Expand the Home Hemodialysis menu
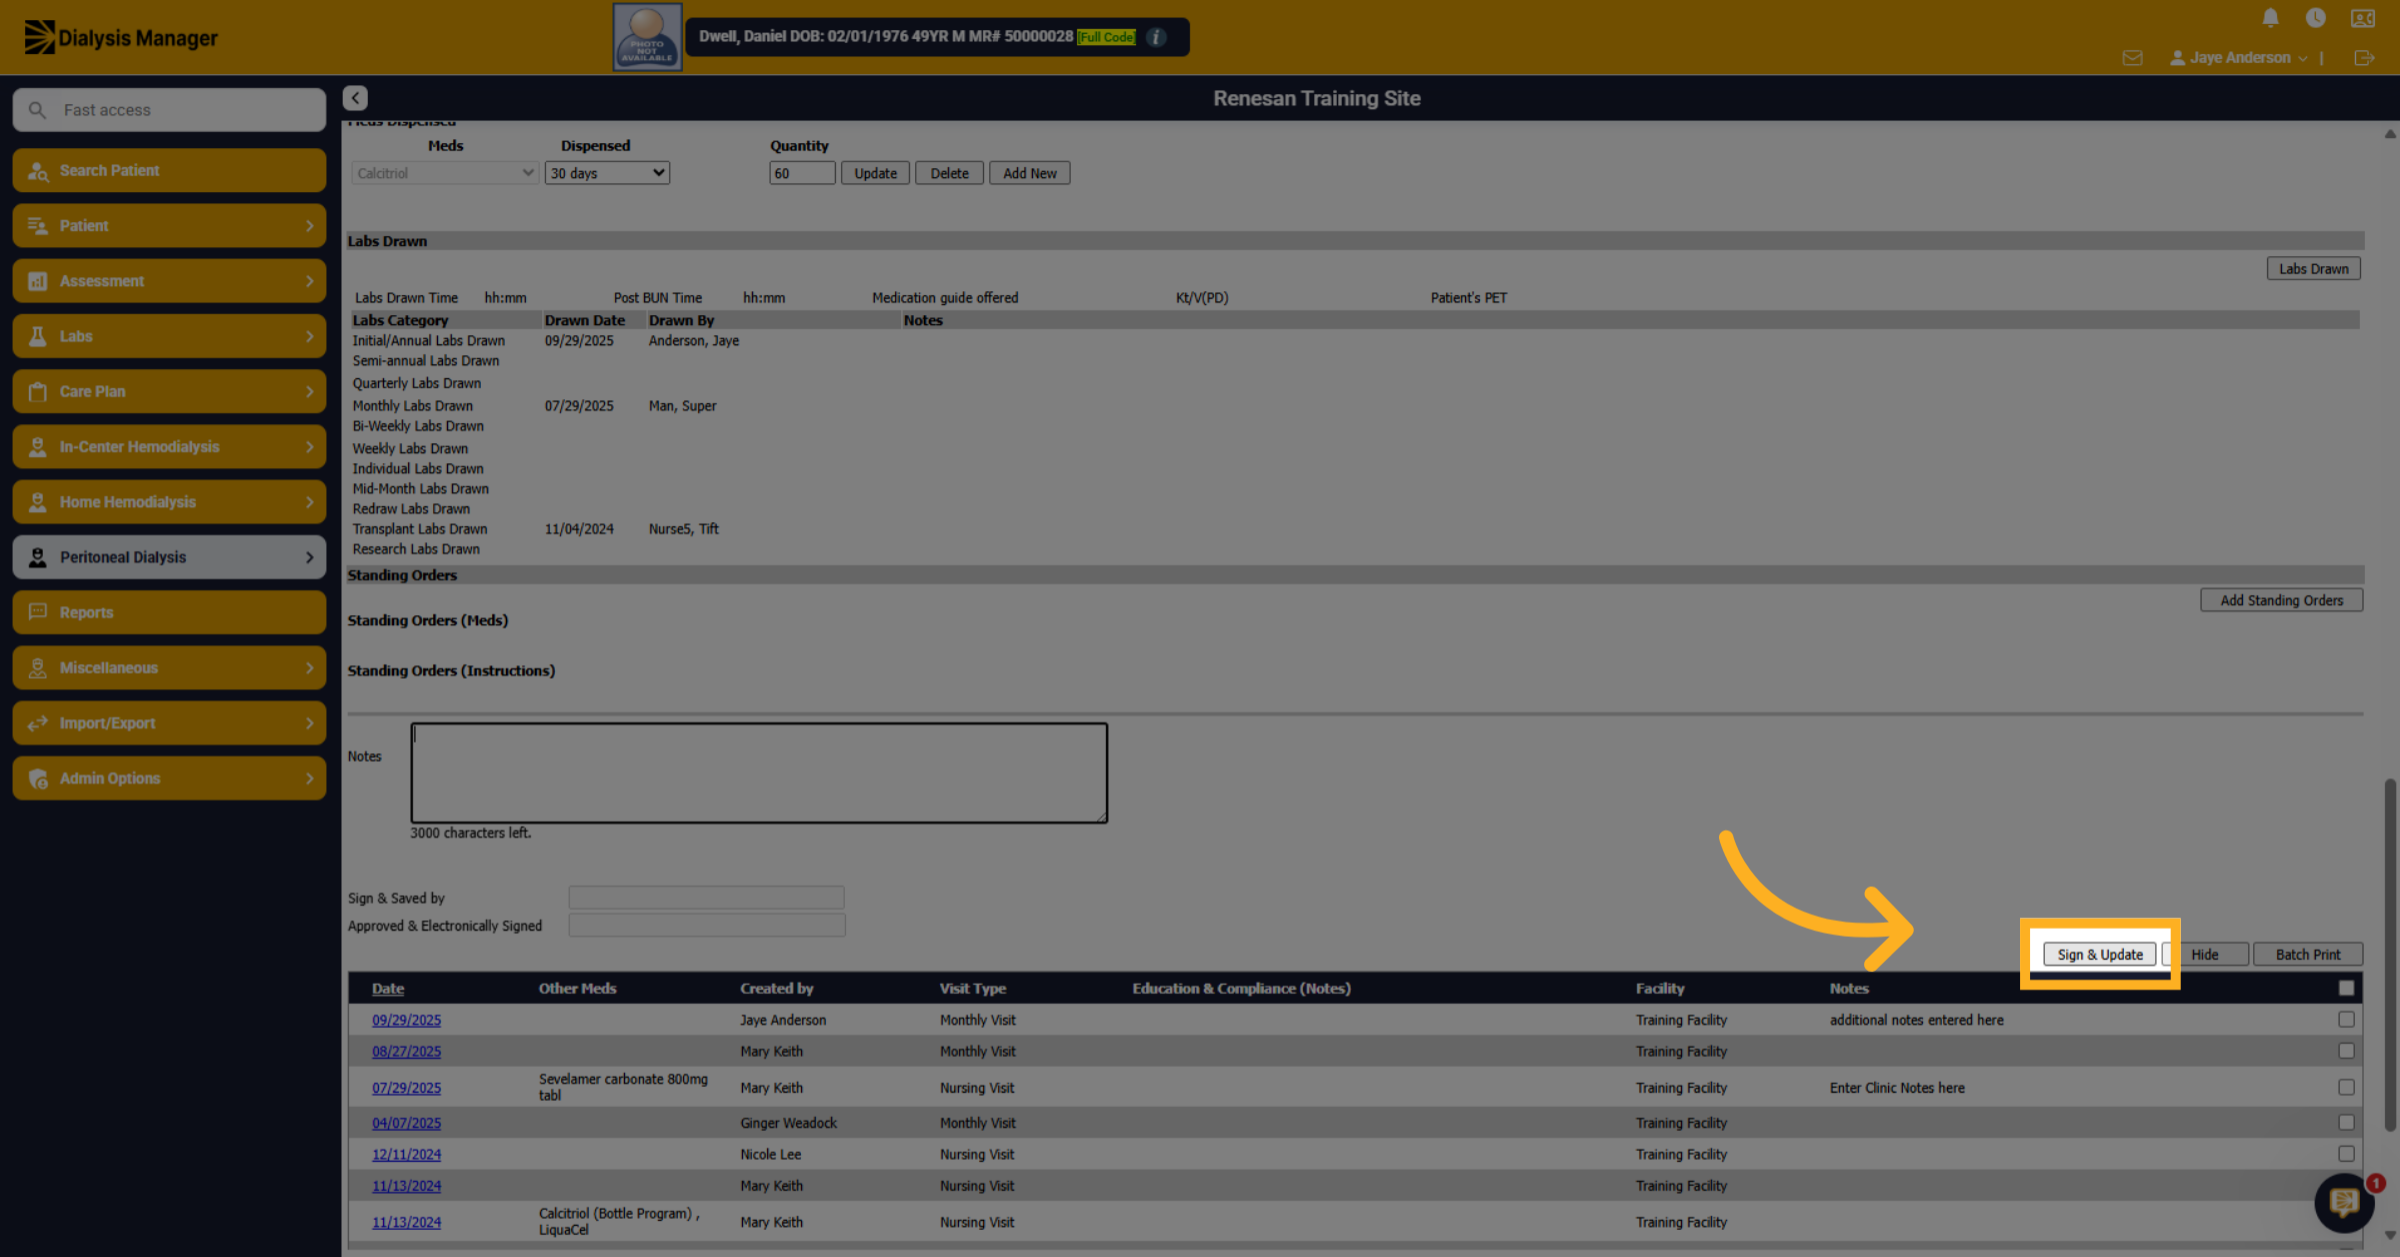The width and height of the screenshot is (2400, 1257). [x=169, y=502]
